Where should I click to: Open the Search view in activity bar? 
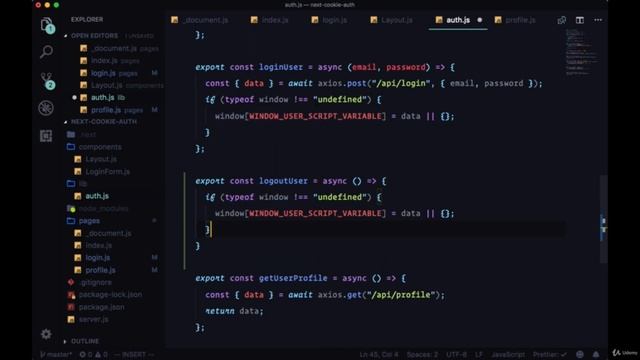pyautogui.click(x=46, y=52)
